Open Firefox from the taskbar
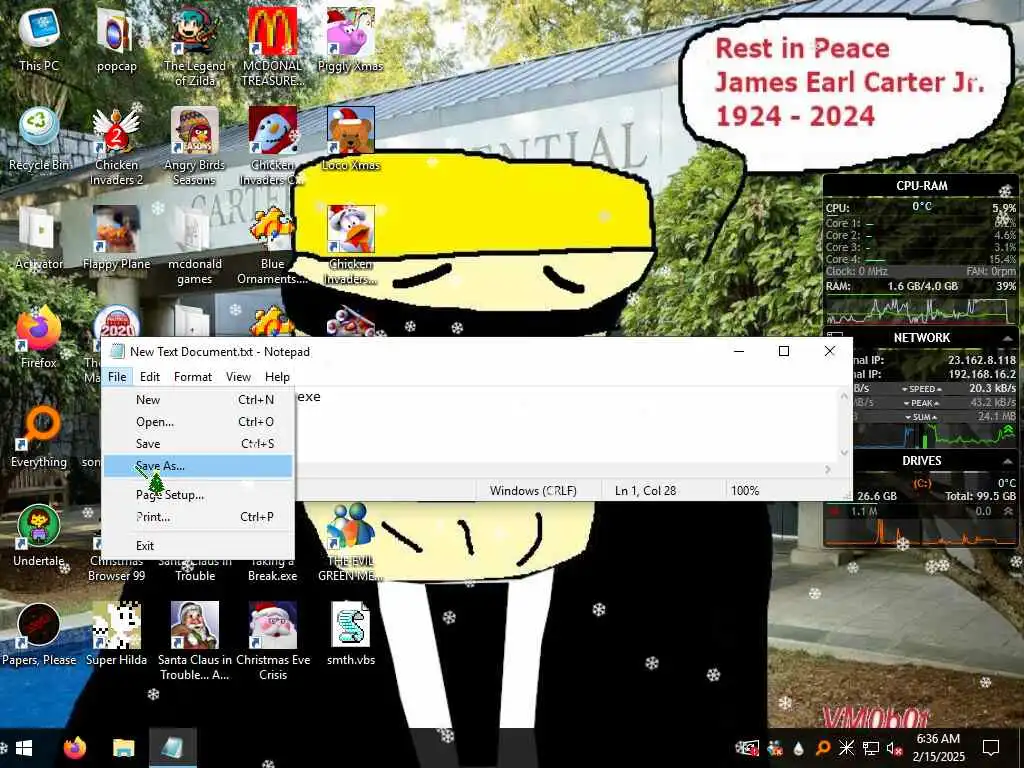The width and height of the screenshot is (1024, 768). tap(75, 748)
